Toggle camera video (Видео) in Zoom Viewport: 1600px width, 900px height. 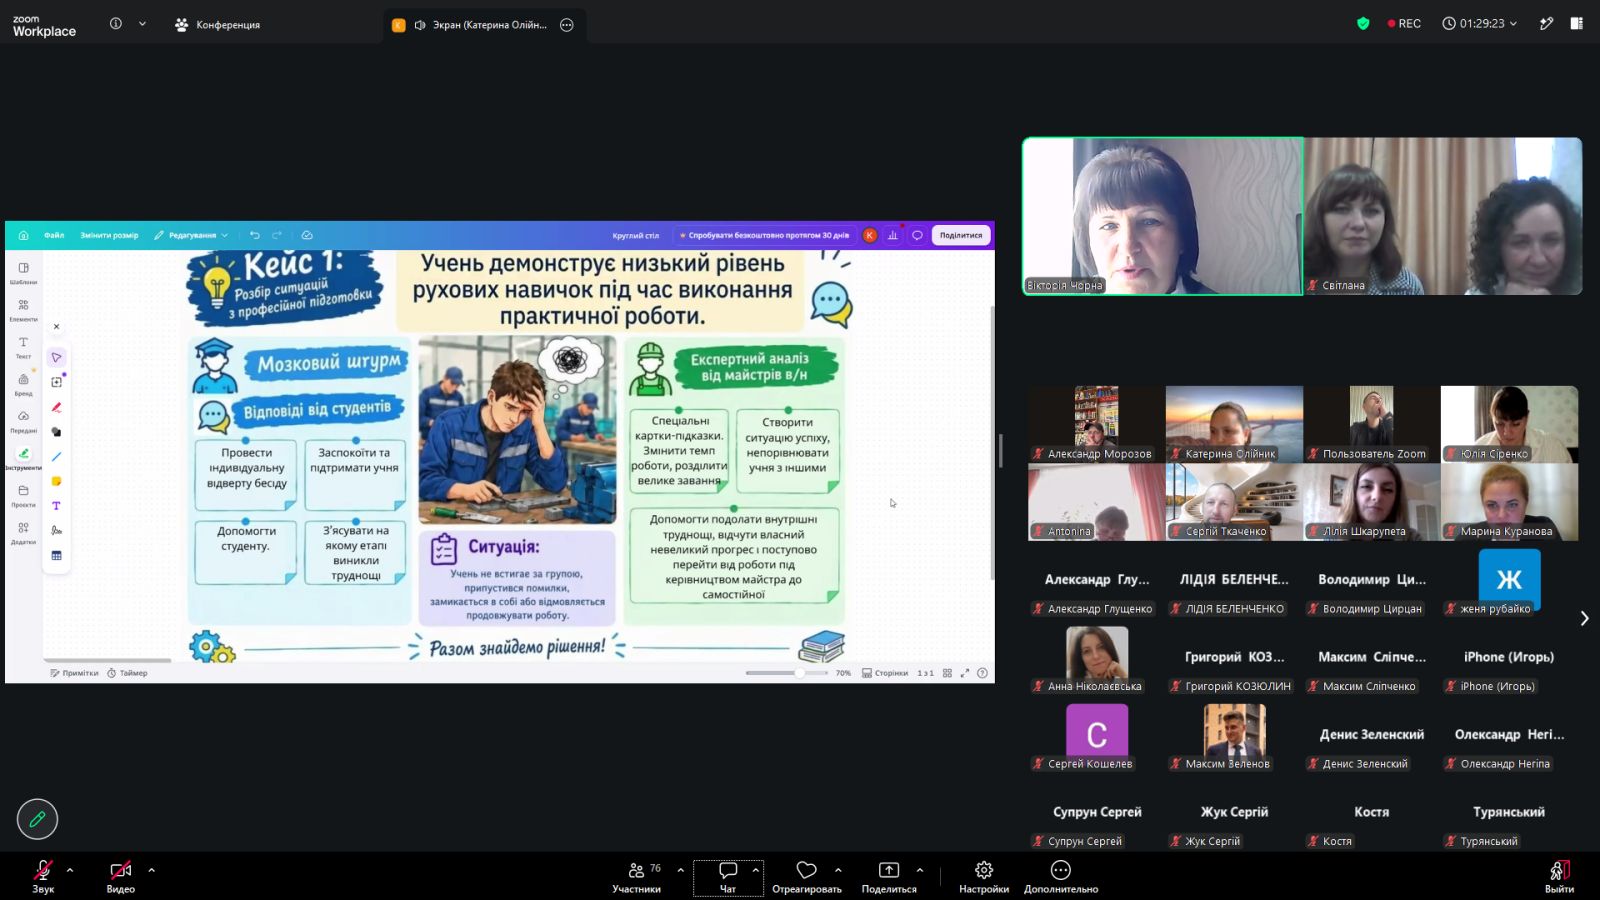coord(121,876)
